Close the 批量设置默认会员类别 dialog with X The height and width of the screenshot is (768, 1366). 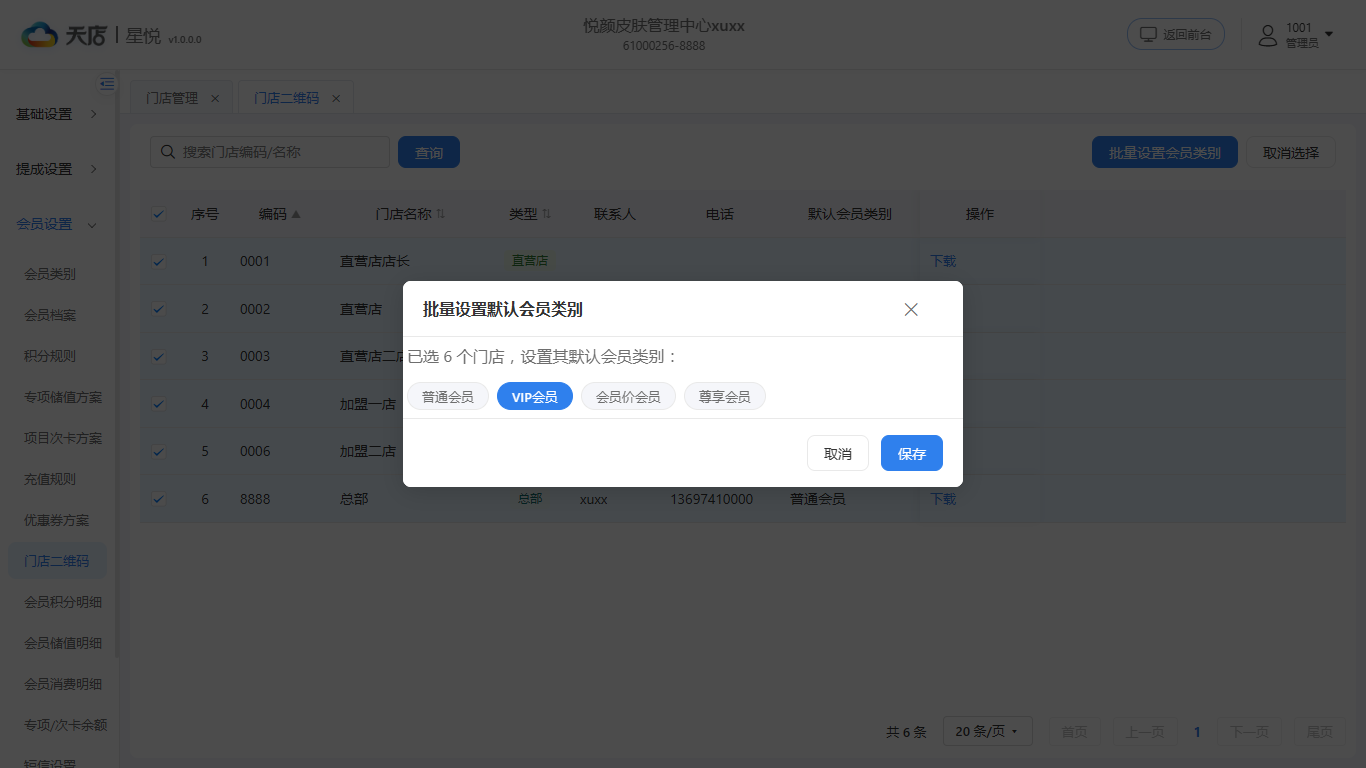click(x=911, y=309)
